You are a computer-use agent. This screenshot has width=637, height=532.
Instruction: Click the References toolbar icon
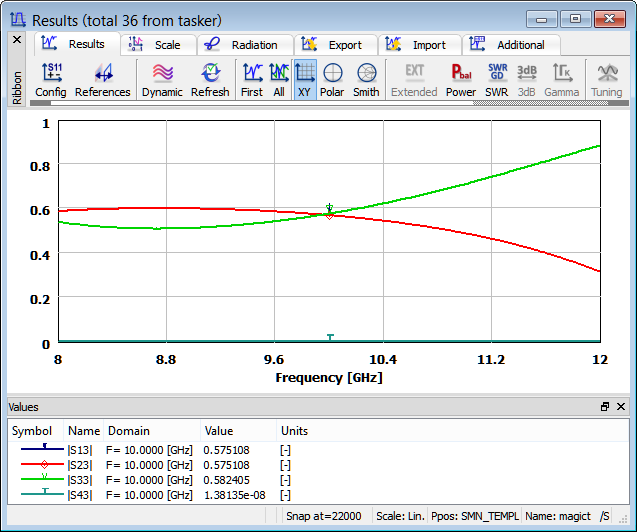click(x=102, y=79)
